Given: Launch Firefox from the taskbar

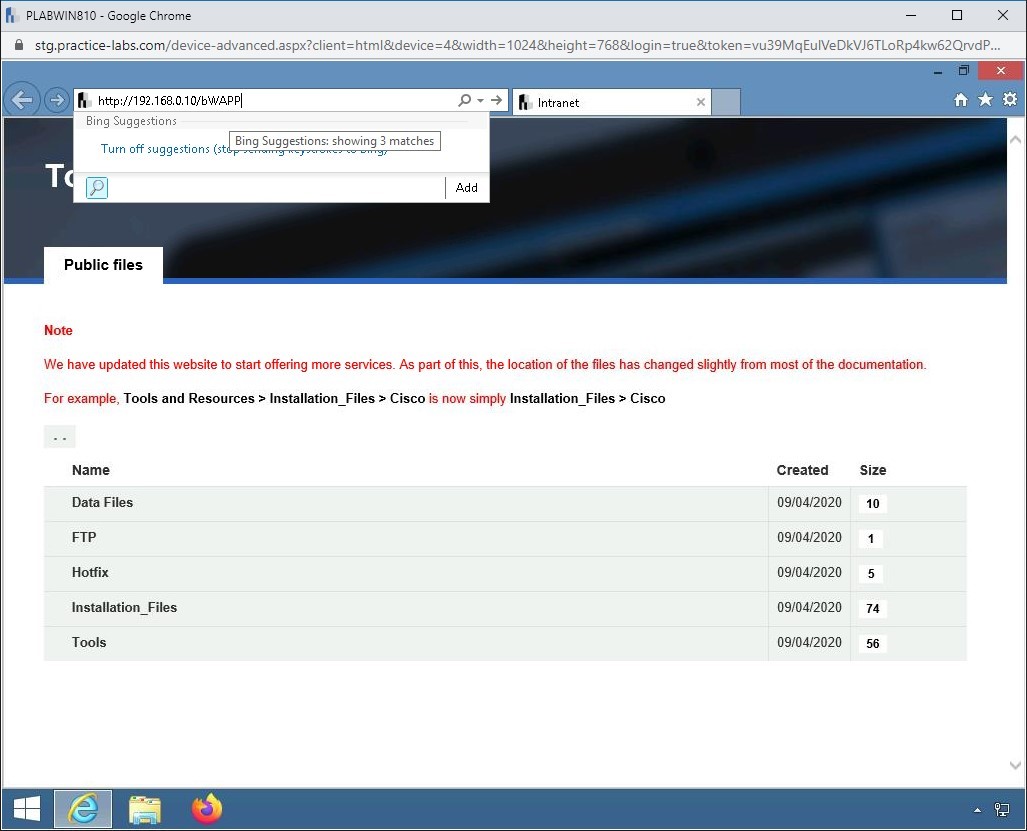Looking at the screenshot, I should [206, 809].
